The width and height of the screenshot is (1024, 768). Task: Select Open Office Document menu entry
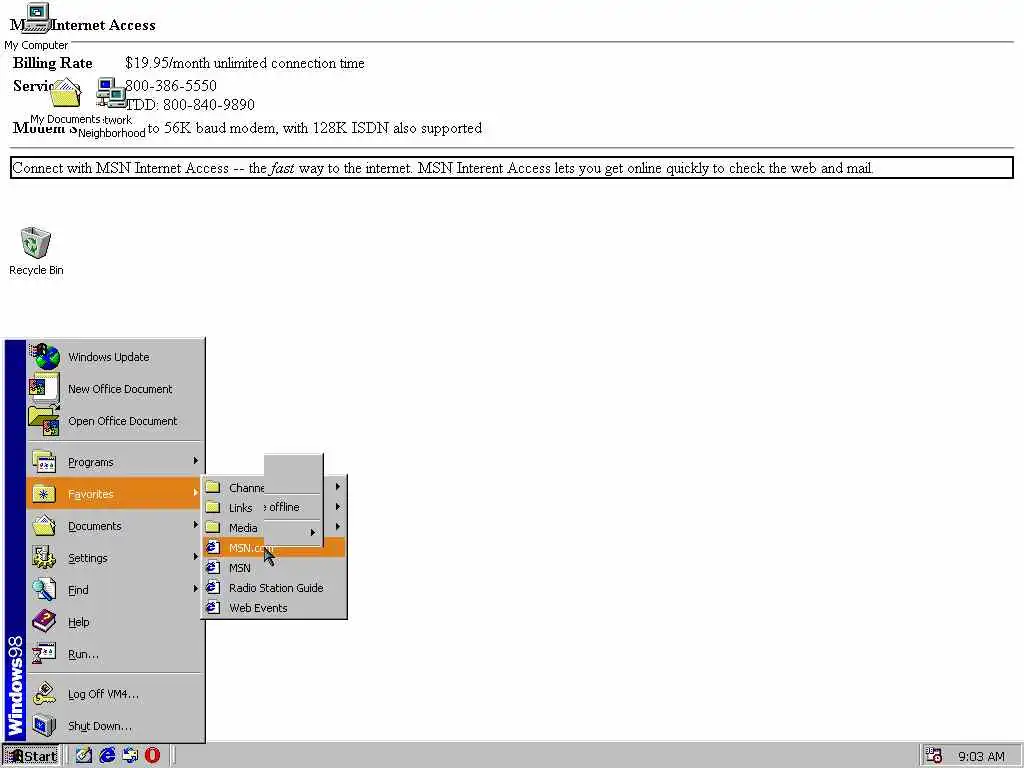pos(116,421)
